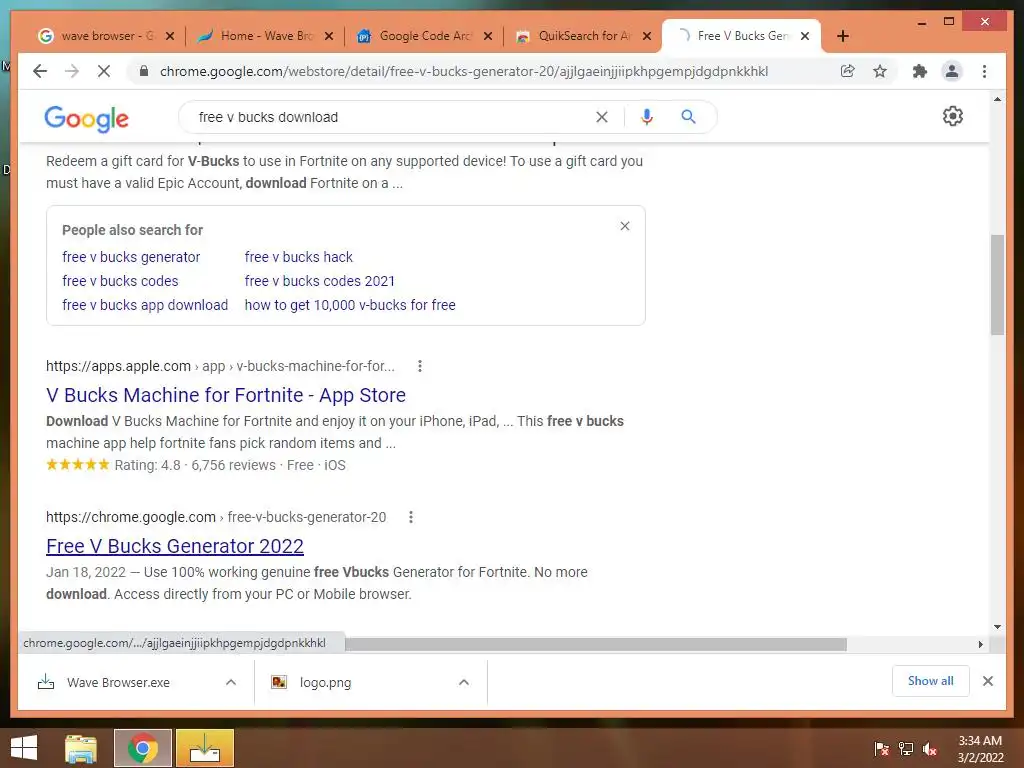This screenshot has height=768, width=1024.
Task: Close the Free V Bucks Generator tab
Action: (x=805, y=36)
